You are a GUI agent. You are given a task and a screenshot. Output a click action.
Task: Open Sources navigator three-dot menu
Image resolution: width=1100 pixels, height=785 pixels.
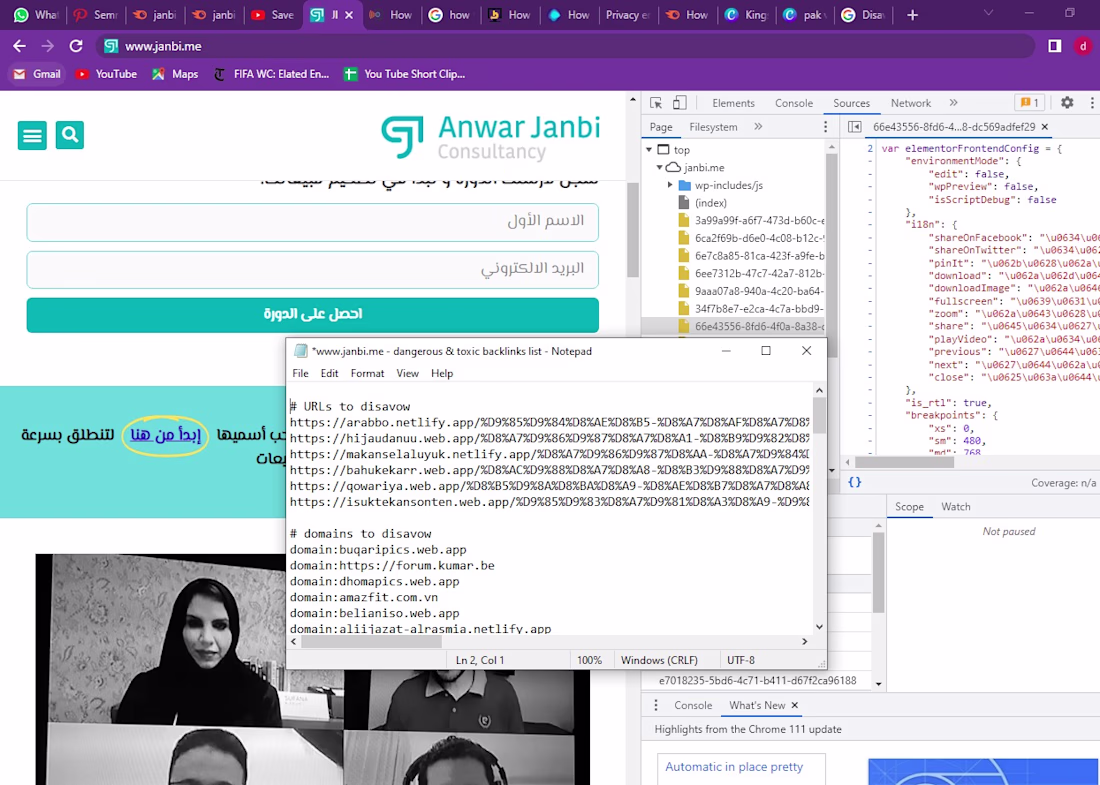point(825,127)
